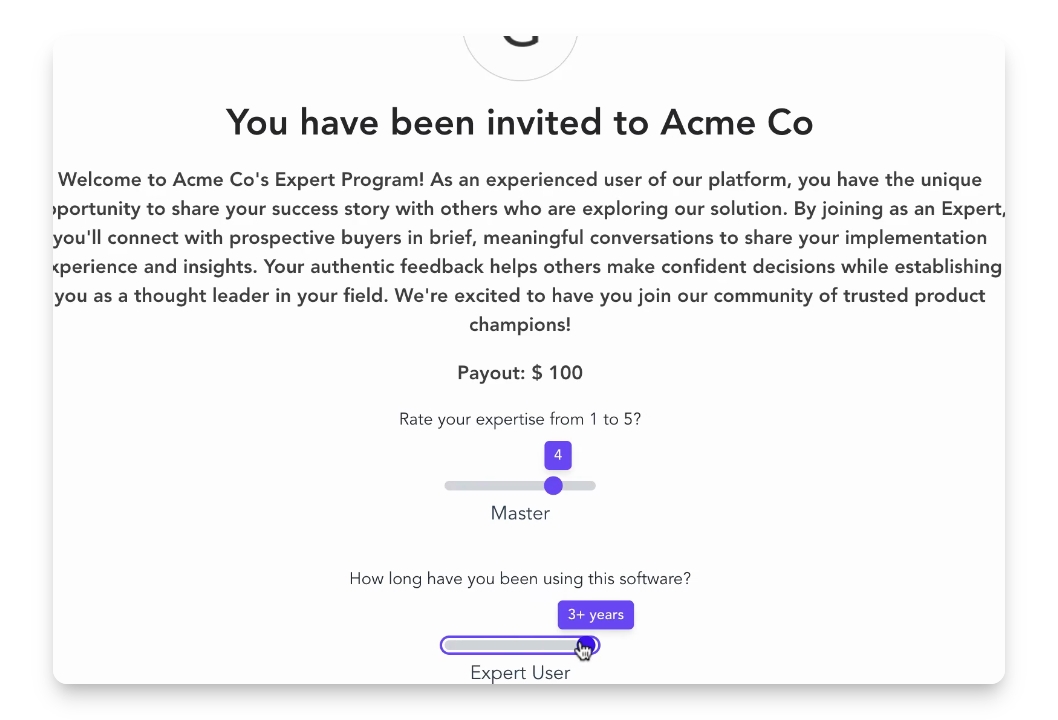Click the "Payout: $ 100" text
The height and width of the screenshot is (720, 1058).
[x=520, y=373]
